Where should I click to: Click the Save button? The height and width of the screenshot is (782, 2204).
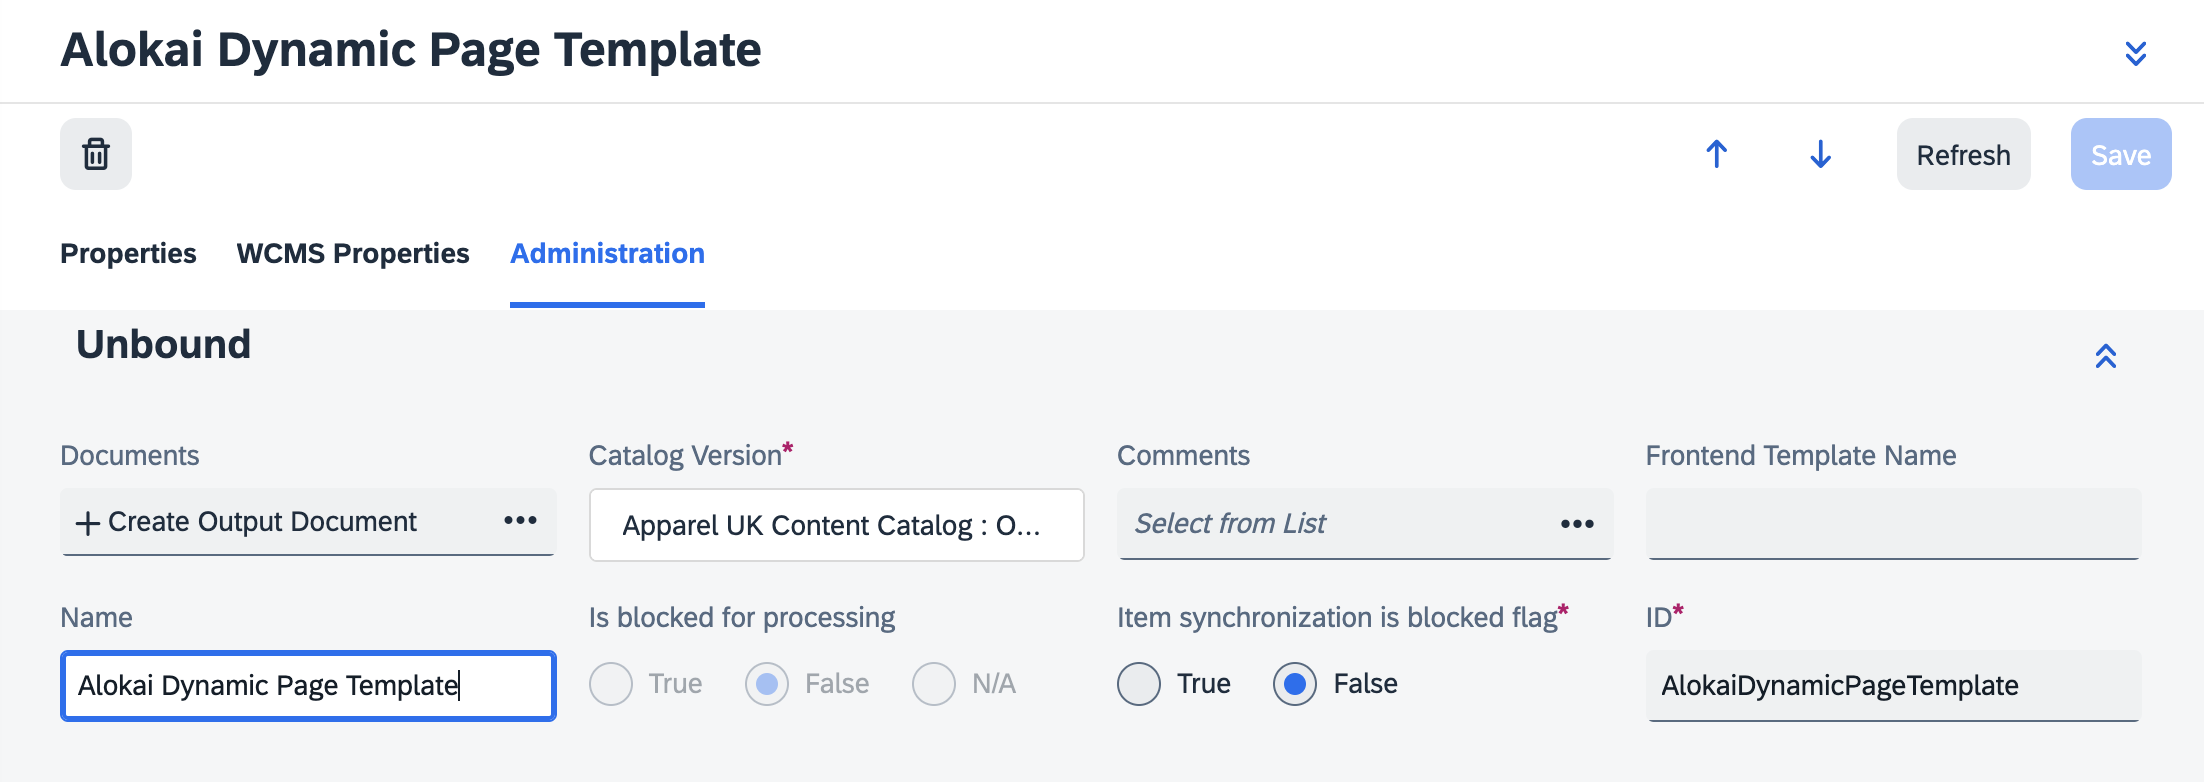[x=2120, y=155]
